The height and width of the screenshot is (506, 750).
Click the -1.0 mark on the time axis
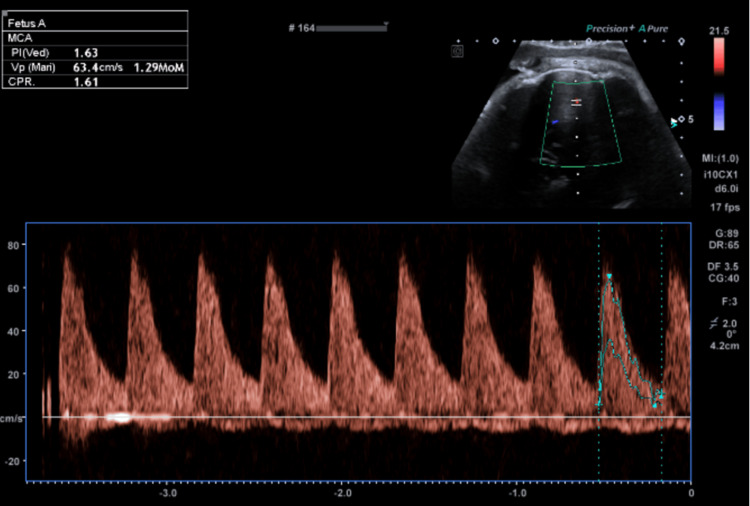click(x=517, y=493)
